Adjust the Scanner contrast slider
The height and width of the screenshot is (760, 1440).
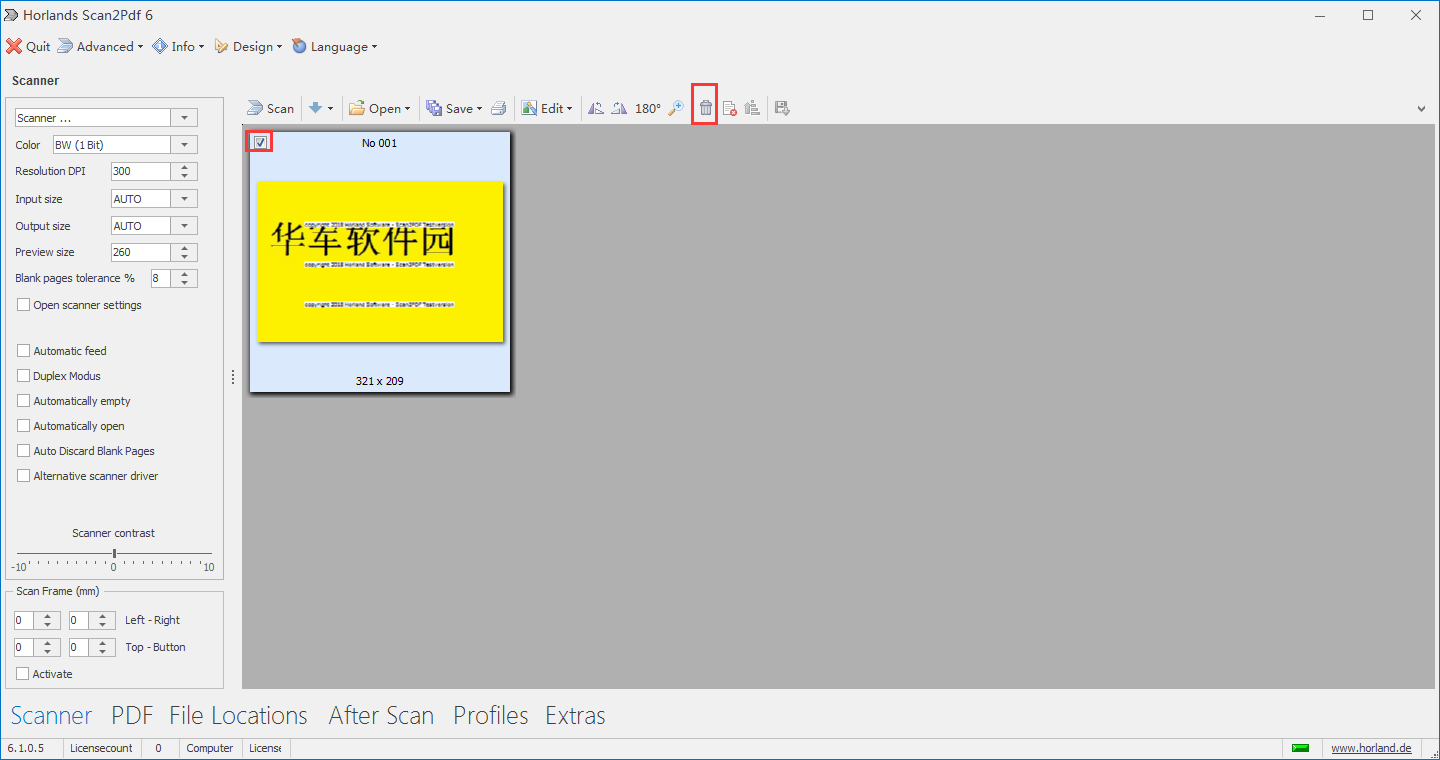[113, 551]
